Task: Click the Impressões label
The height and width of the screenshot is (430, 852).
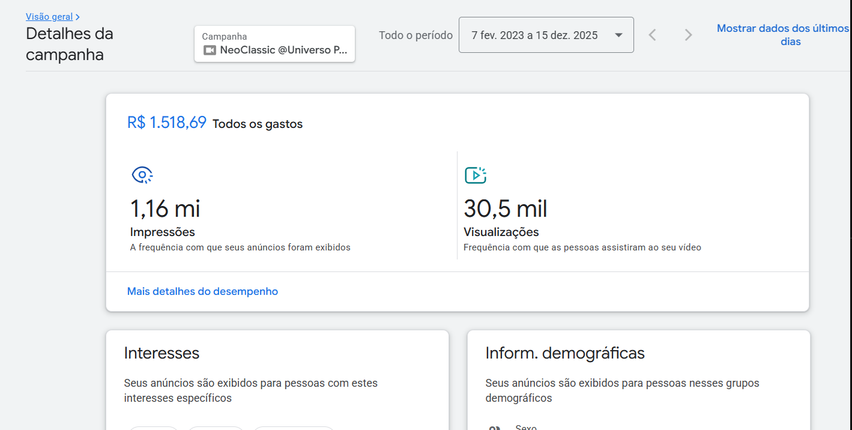Action: (162, 232)
